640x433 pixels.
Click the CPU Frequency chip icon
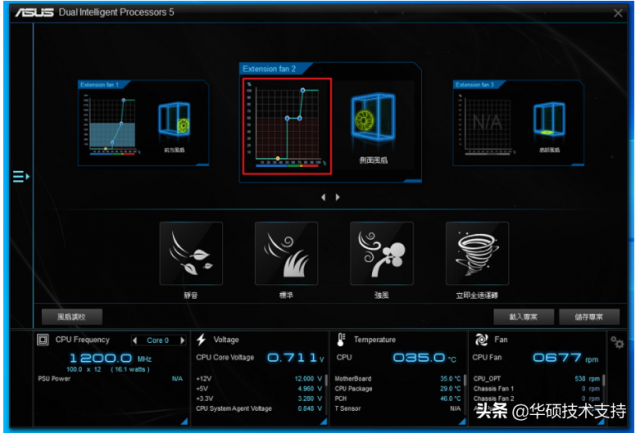click(x=43, y=340)
